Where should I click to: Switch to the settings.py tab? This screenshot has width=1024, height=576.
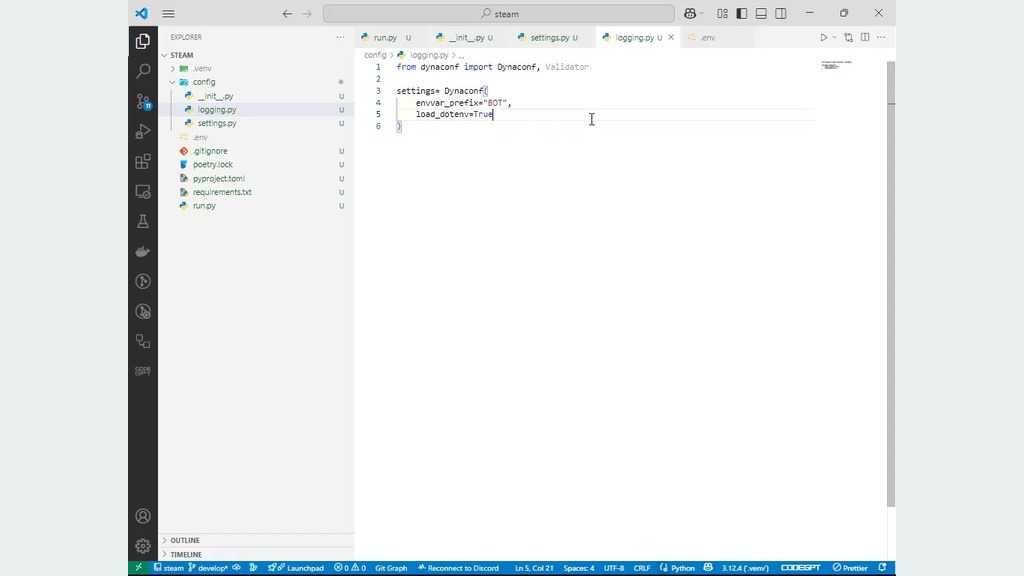(x=549, y=38)
